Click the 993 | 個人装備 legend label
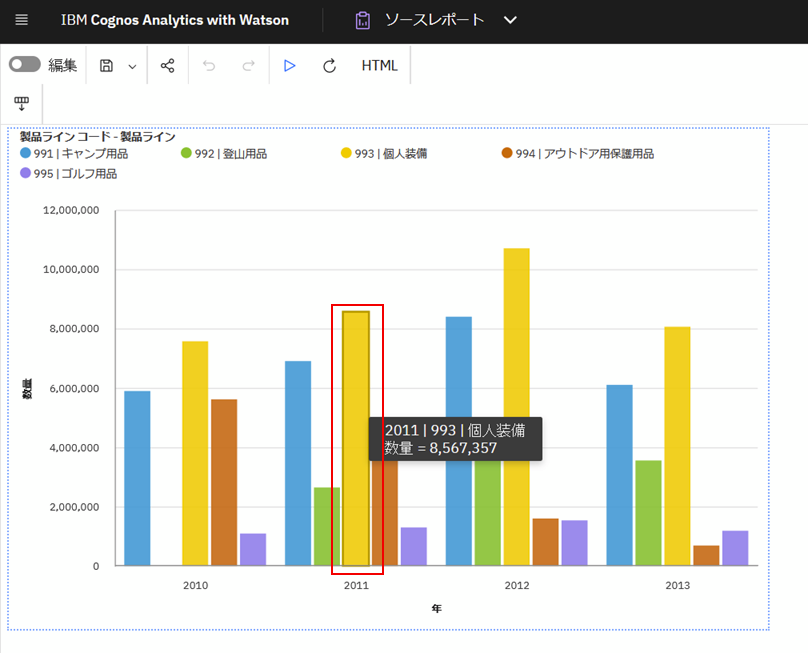Image resolution: width=808 pixels, height=653 pixels. 391,154
